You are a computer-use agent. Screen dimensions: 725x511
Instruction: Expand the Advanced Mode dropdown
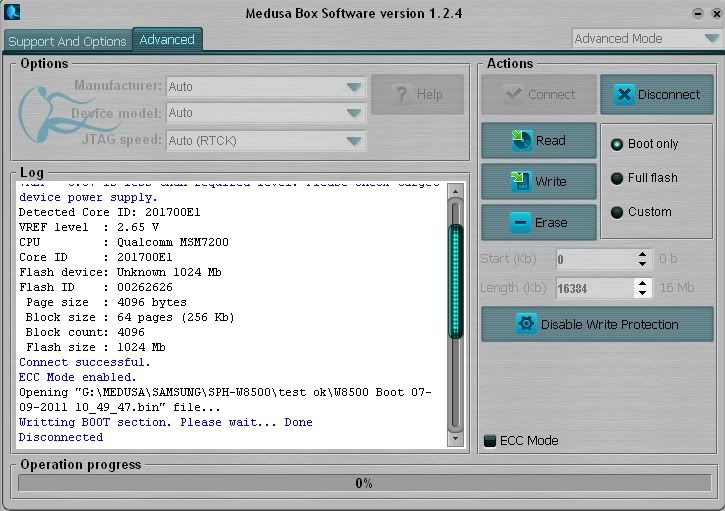646,38
